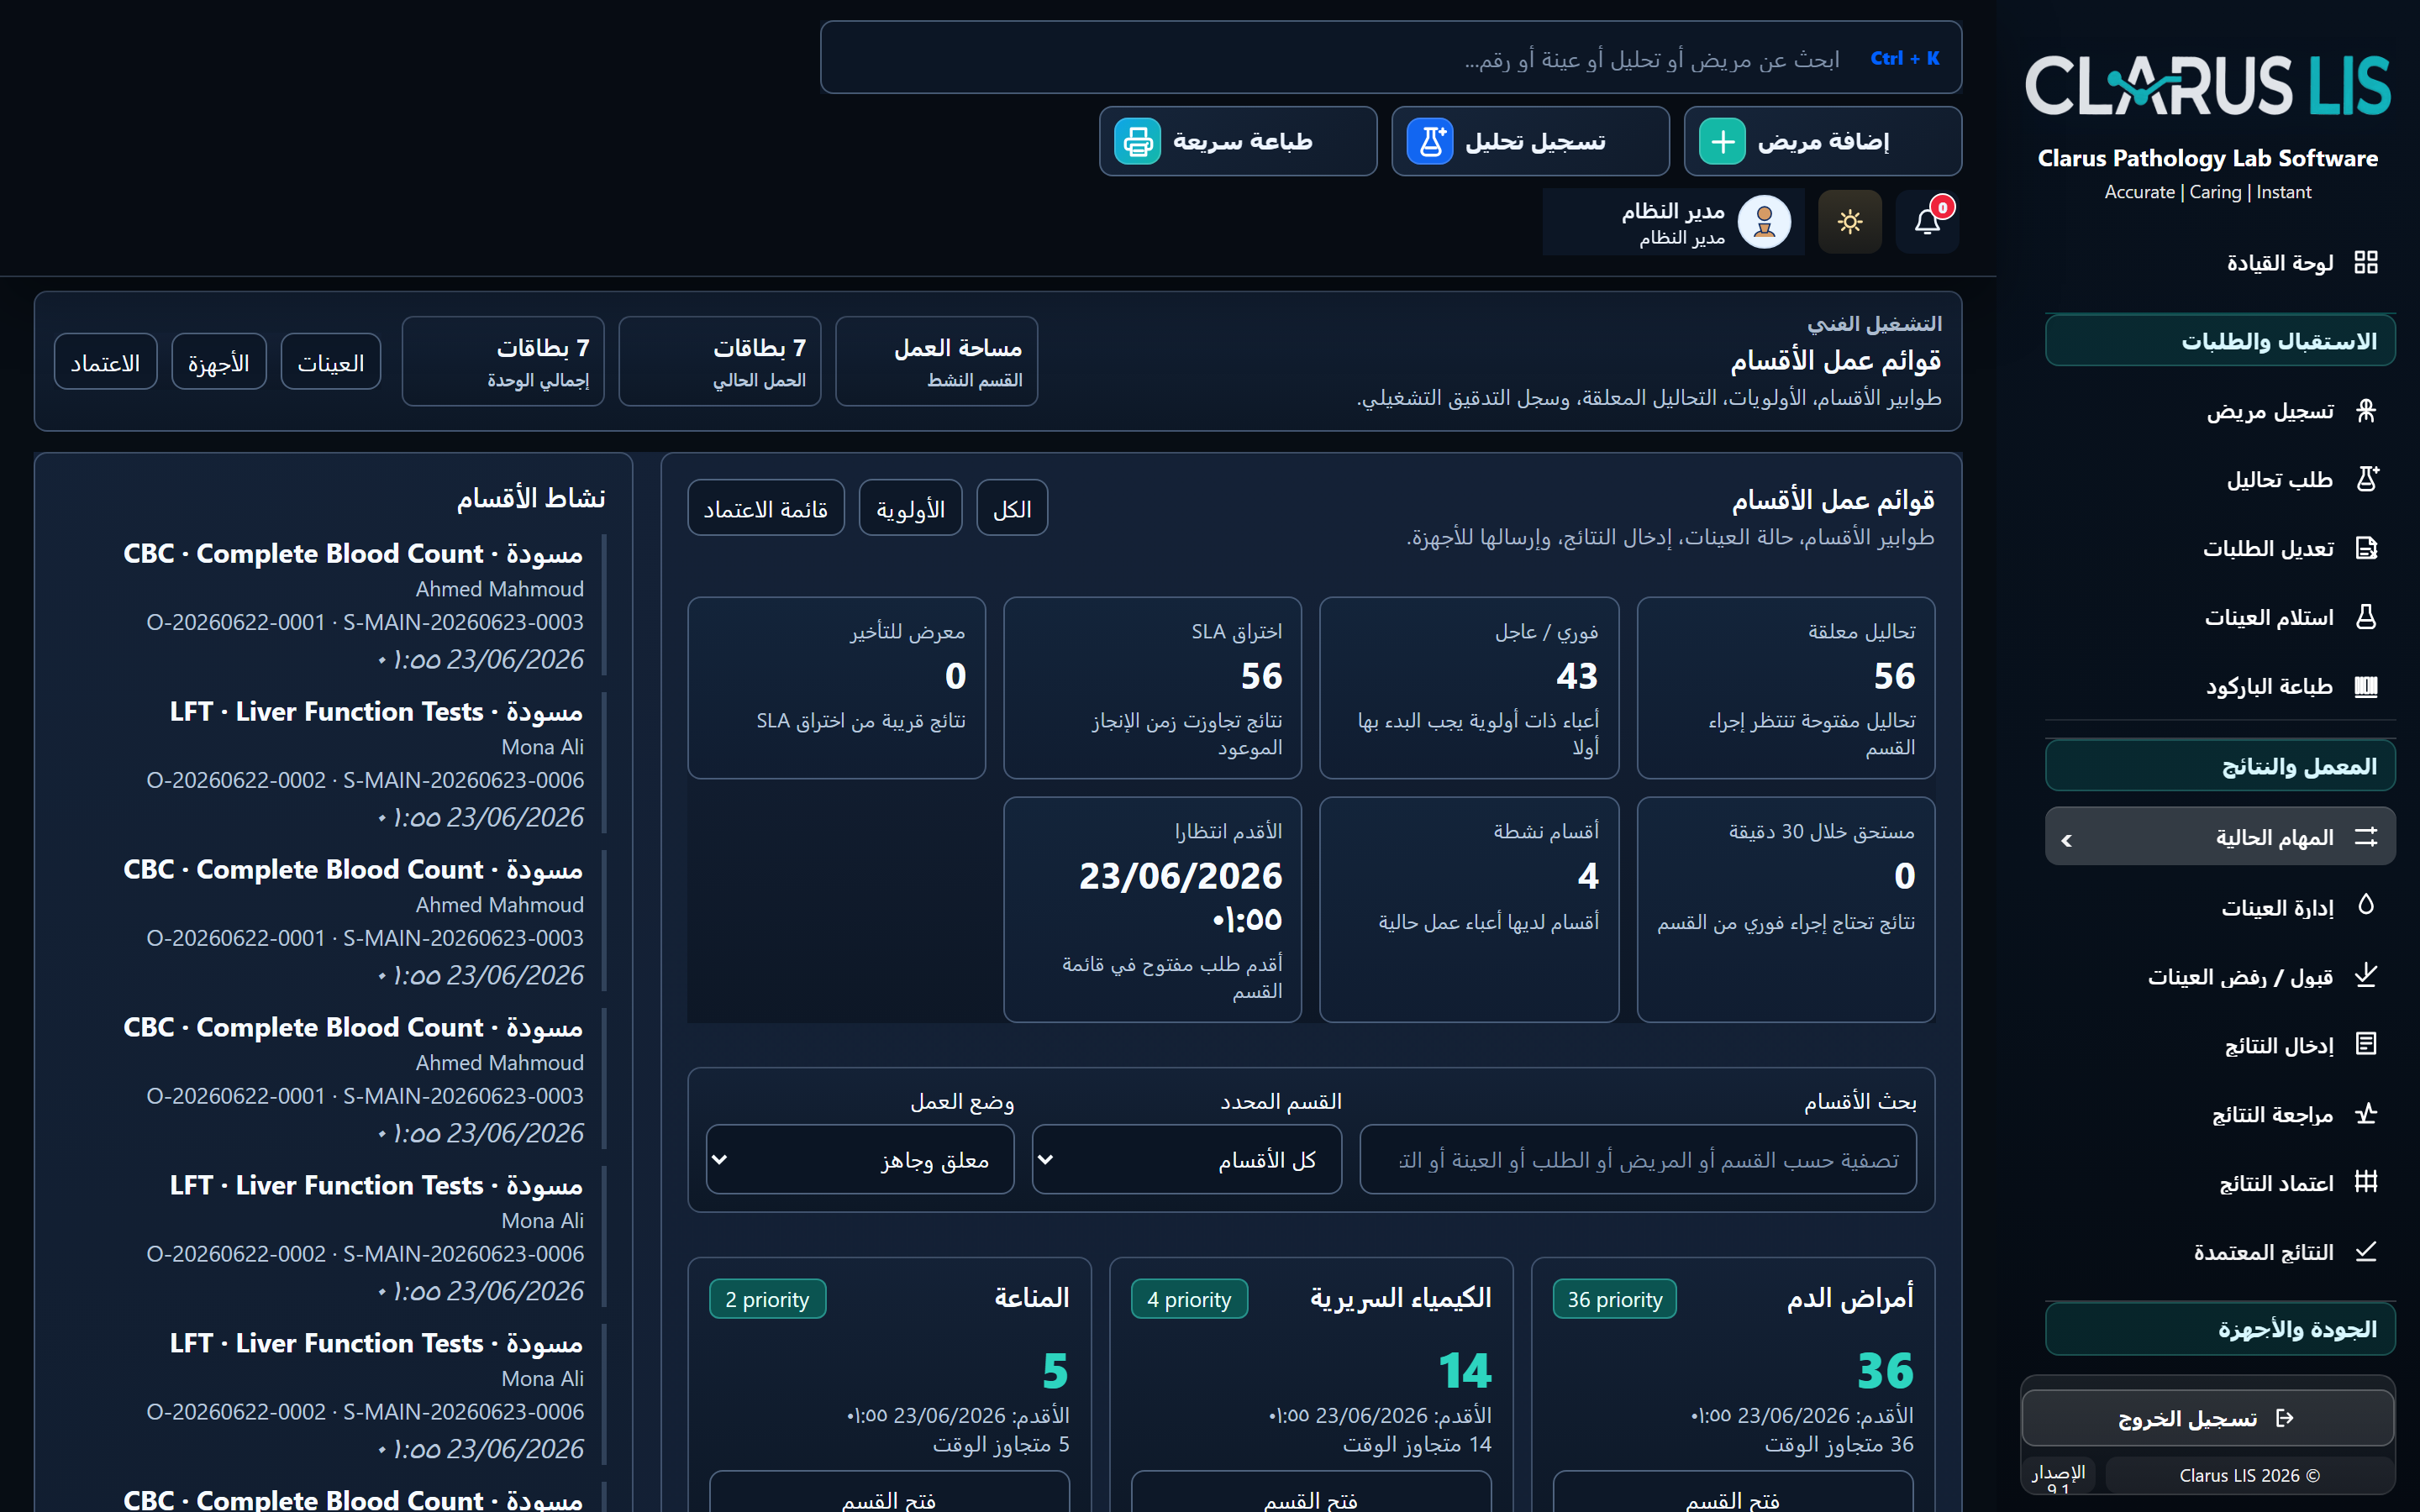Click the sliders icon next to المهام الحالية
Viewport: 2420px width, 1512px height.
point(2365,837)
